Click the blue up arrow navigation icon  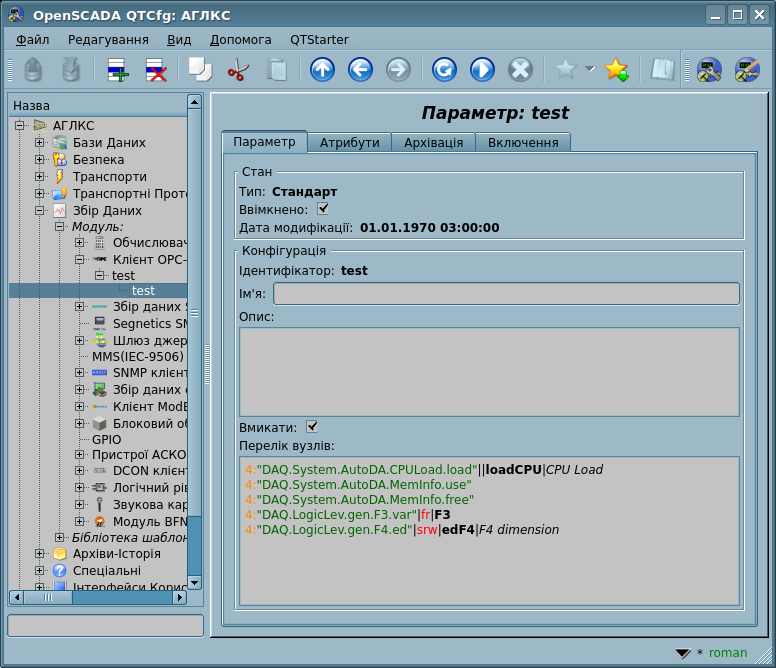click(322, 70)
